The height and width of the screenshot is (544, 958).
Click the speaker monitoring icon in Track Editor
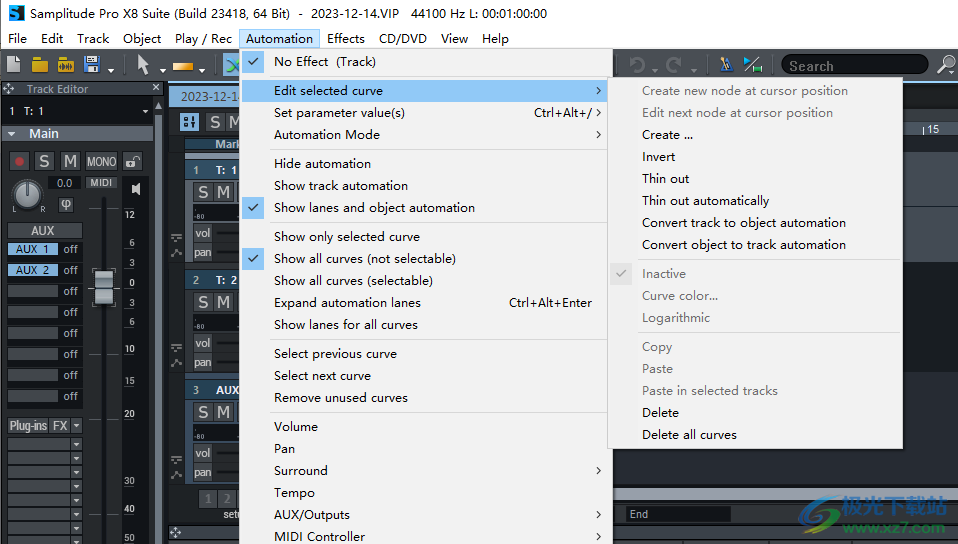click(136, 189)
